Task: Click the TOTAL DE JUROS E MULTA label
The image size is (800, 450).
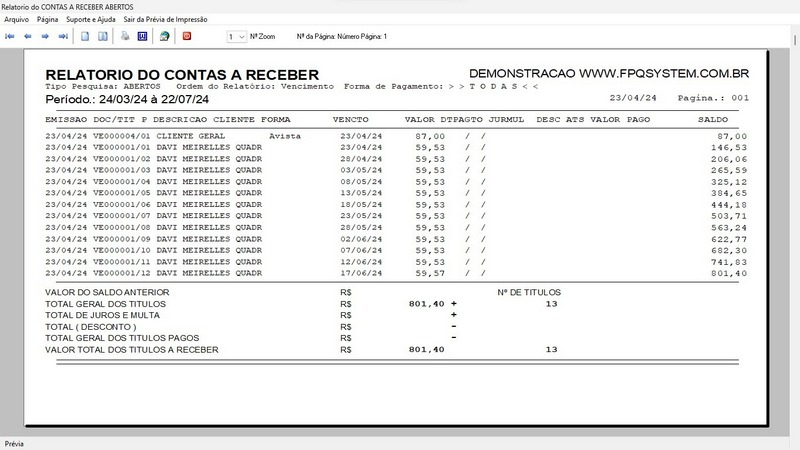Action: 103,315
